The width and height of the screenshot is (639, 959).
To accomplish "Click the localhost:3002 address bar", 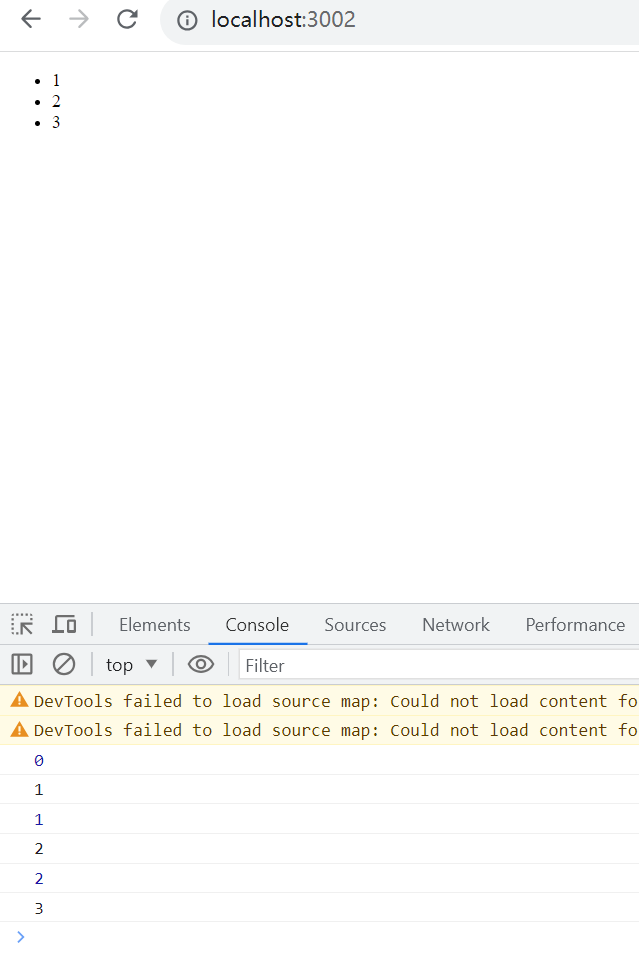I will pos(401,21).
